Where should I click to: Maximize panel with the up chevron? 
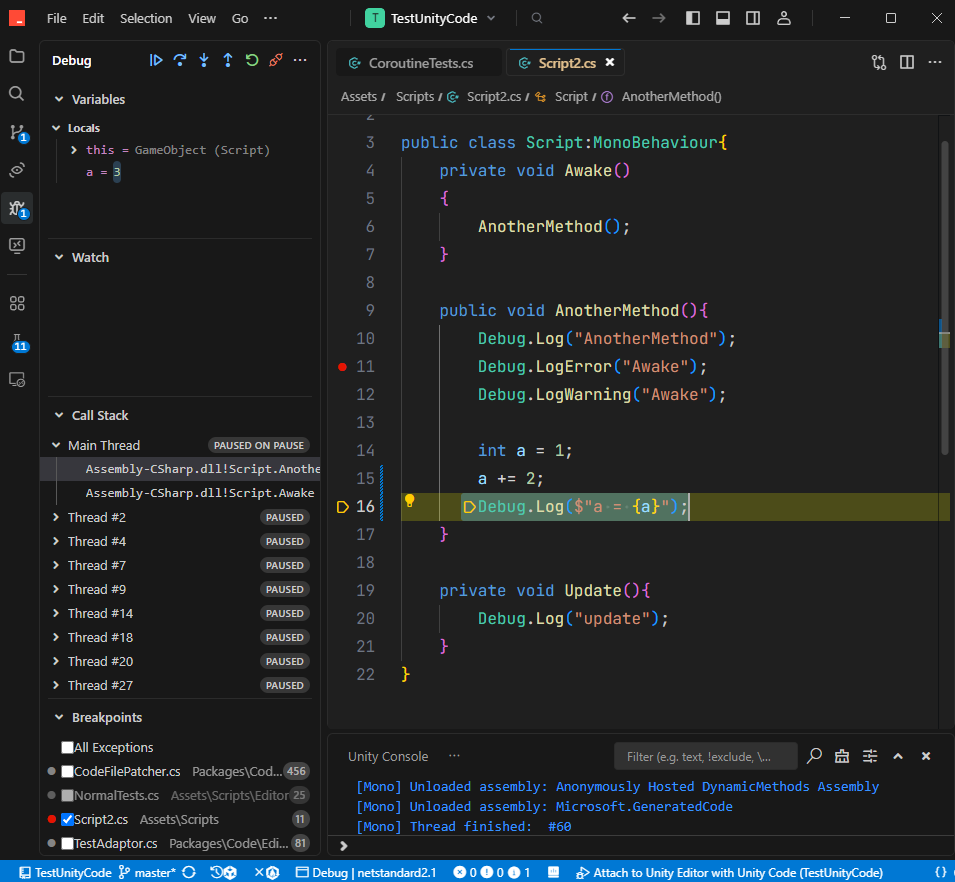point(898,756)
